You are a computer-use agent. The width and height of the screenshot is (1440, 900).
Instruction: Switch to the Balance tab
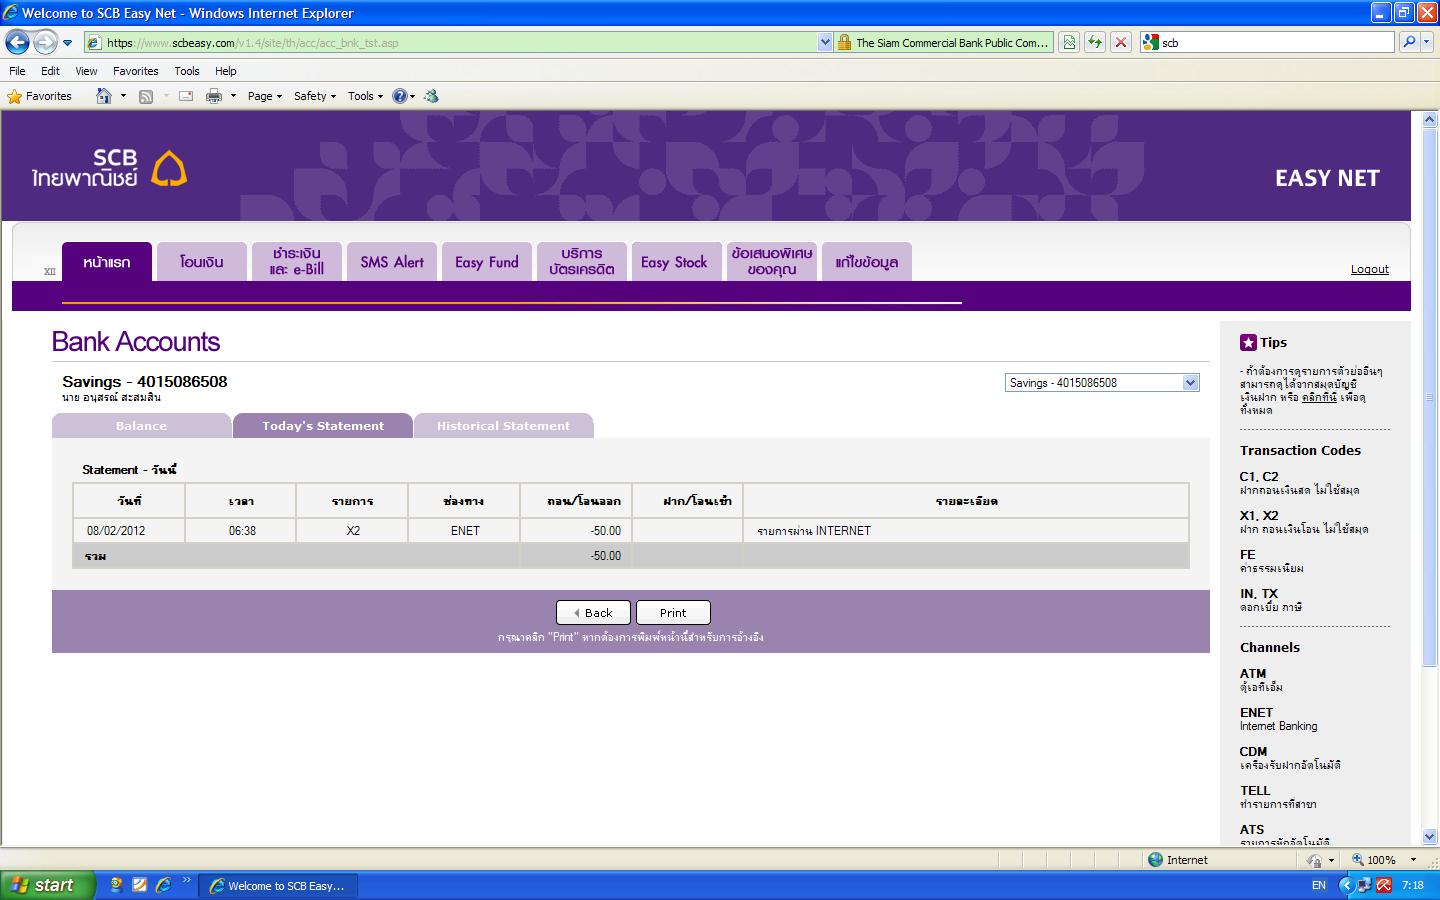[141, 426]
